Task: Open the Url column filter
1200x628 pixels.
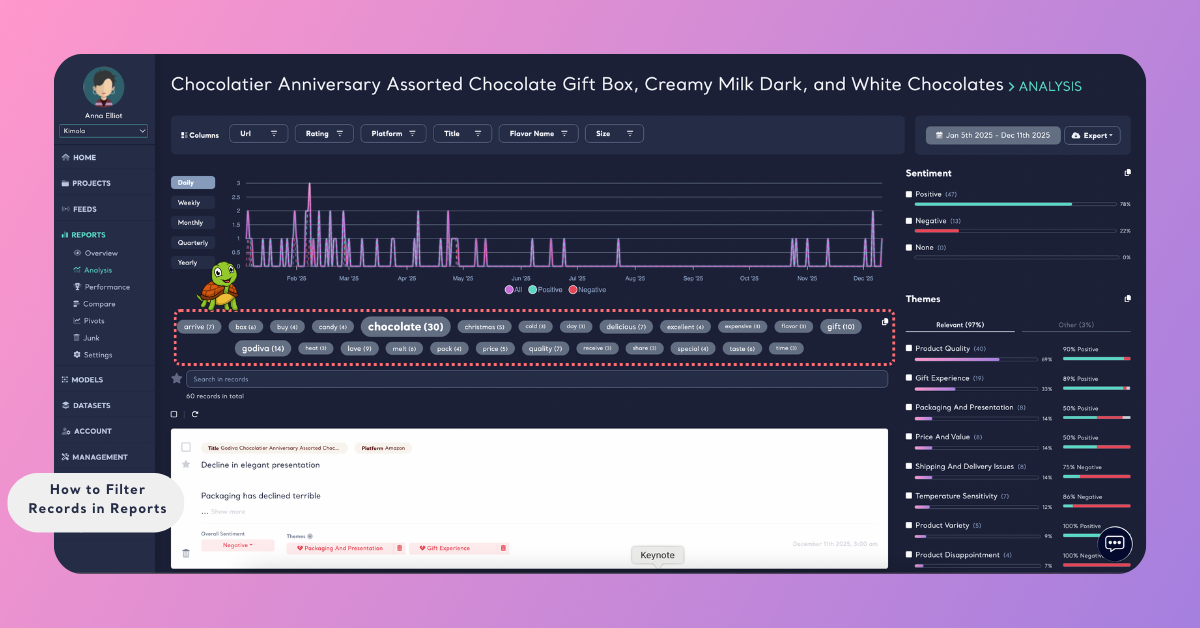Action: pyautogui.click(x=259, y=133)
